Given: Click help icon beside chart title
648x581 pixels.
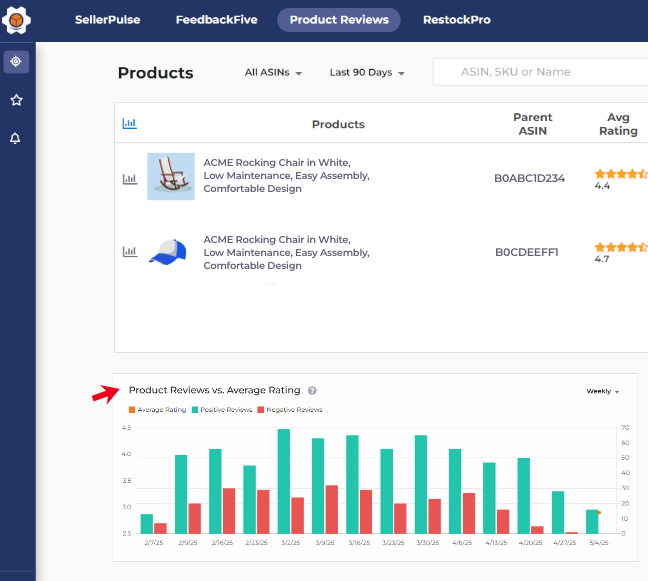Looking at the screenshot, I should coord(312,391).
